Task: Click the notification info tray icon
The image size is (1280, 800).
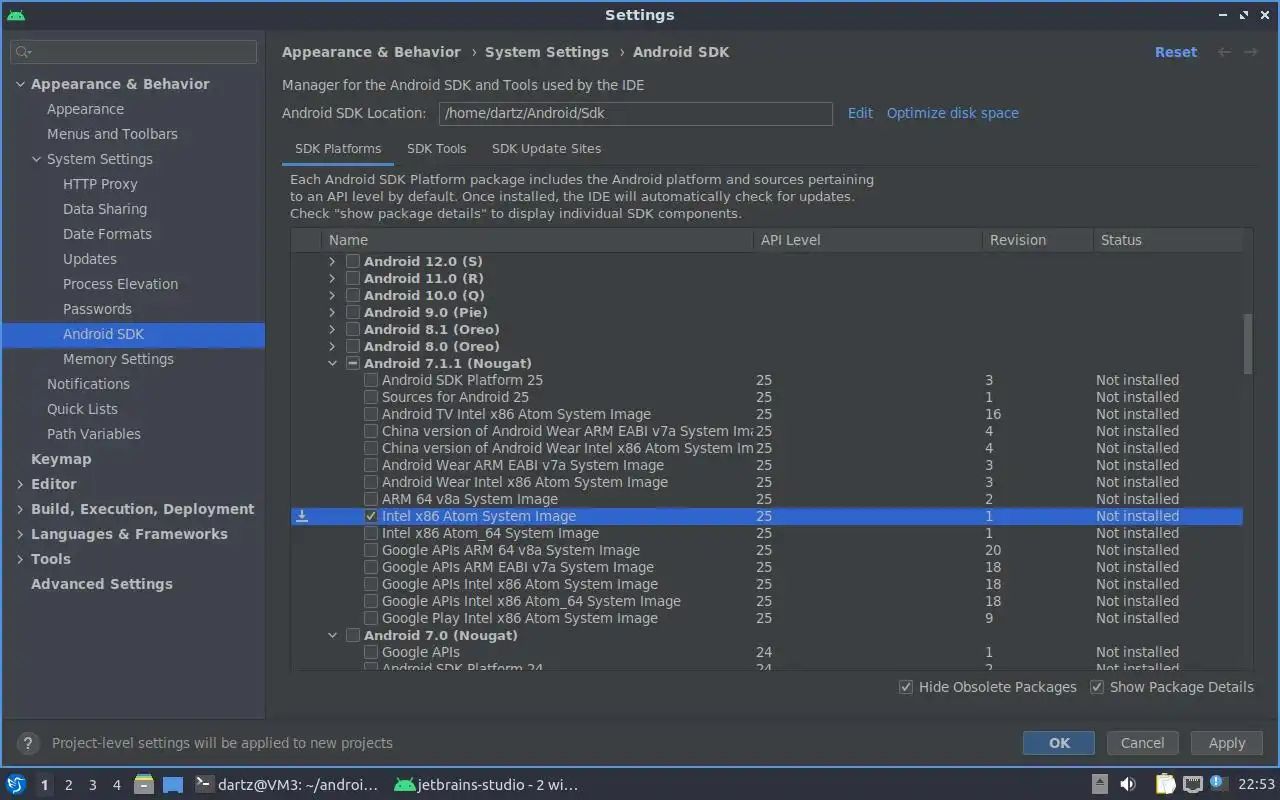Action: click(1217, 783)
